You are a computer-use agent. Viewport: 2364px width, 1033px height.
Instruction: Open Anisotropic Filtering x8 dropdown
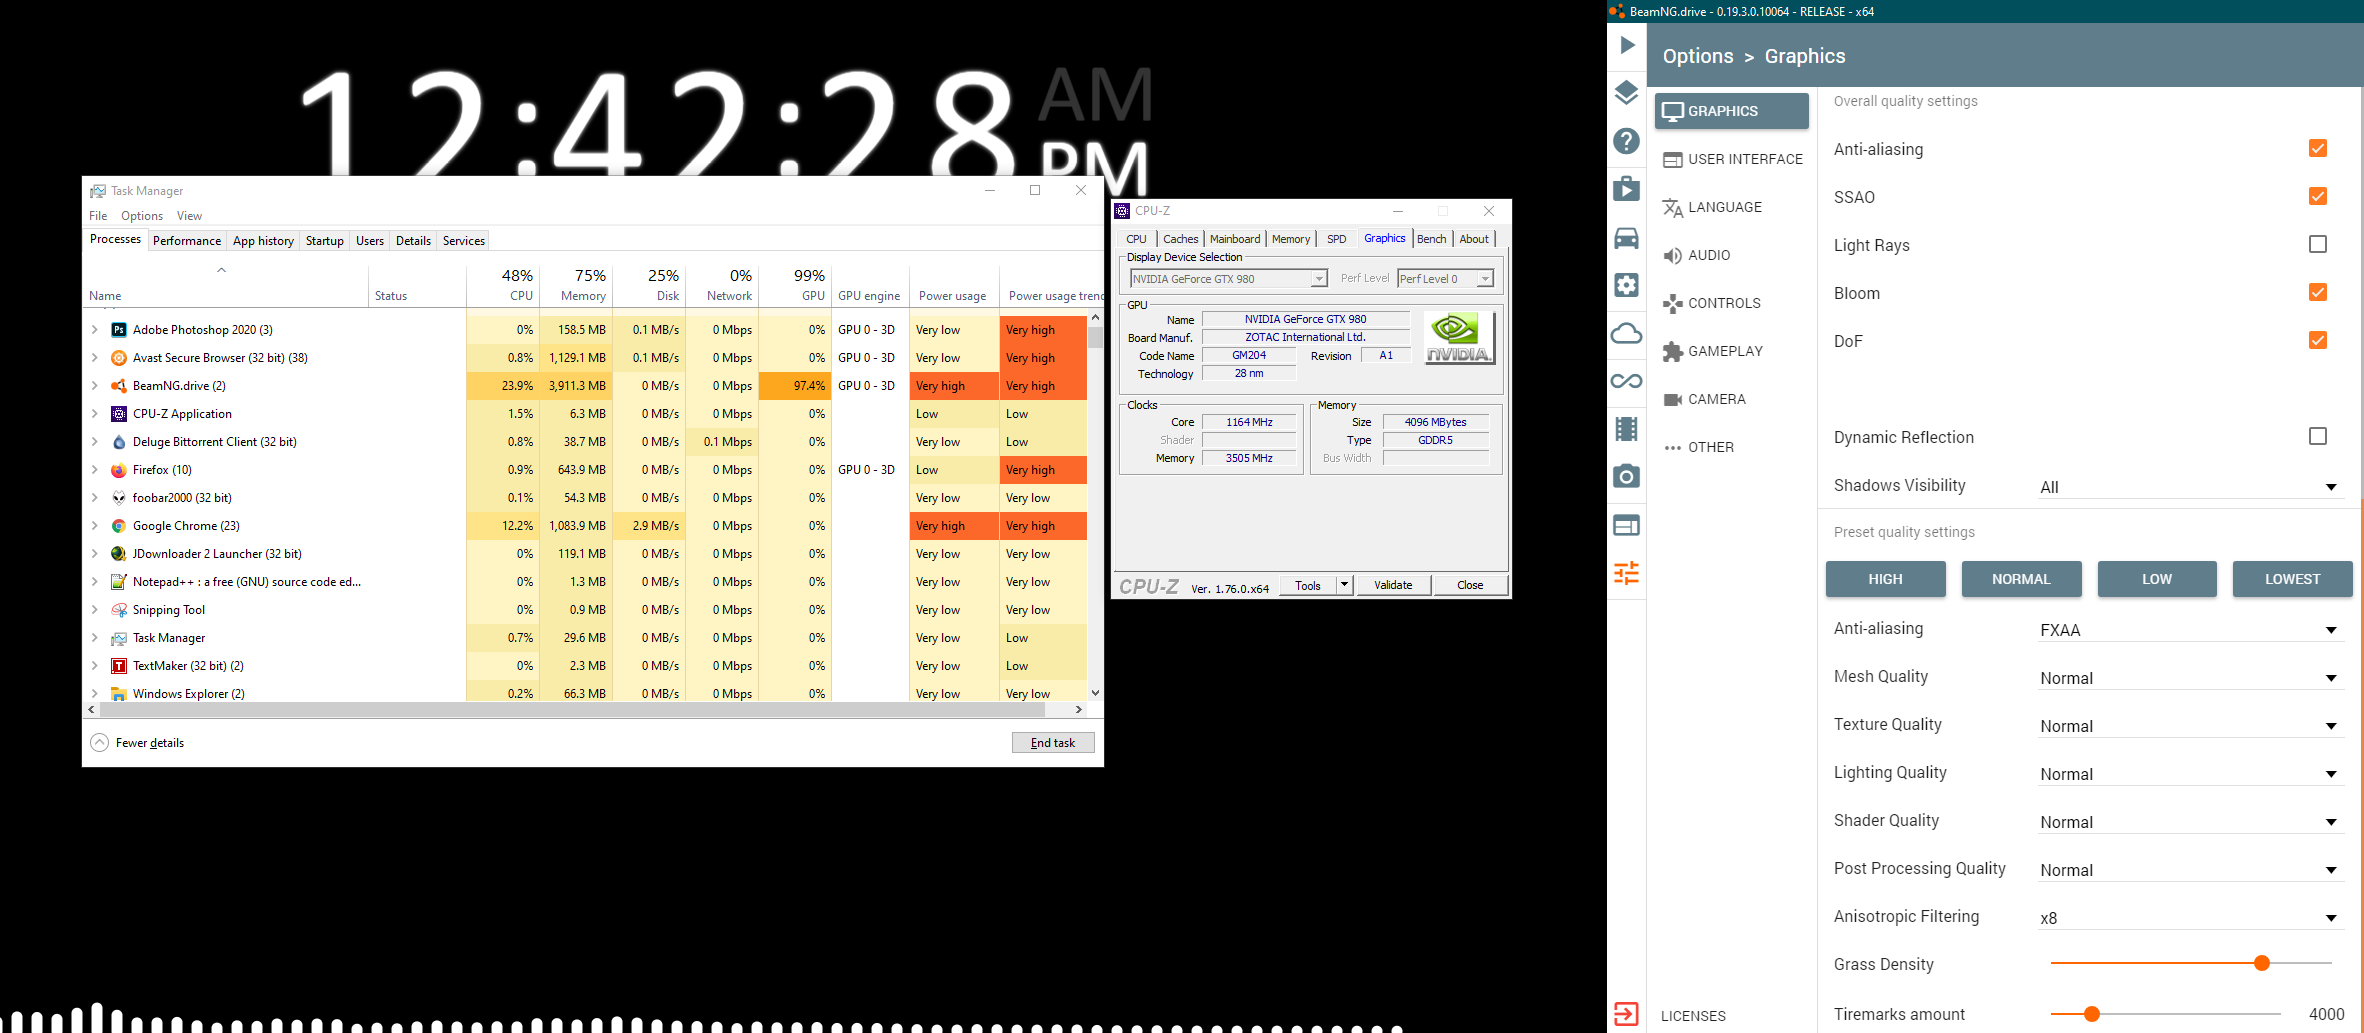[x=2190, y=918]
